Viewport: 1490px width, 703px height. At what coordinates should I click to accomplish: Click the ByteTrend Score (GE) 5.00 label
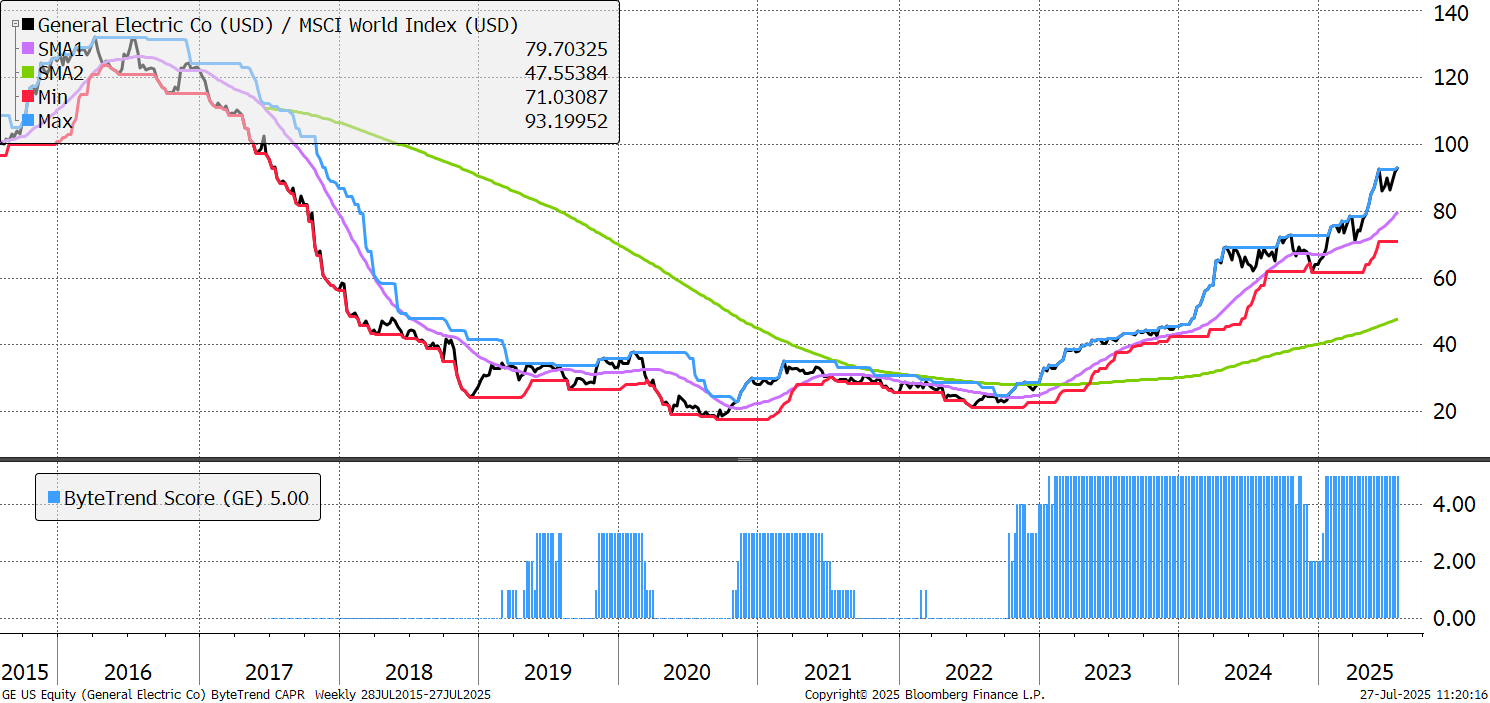[x=187, y=497]
